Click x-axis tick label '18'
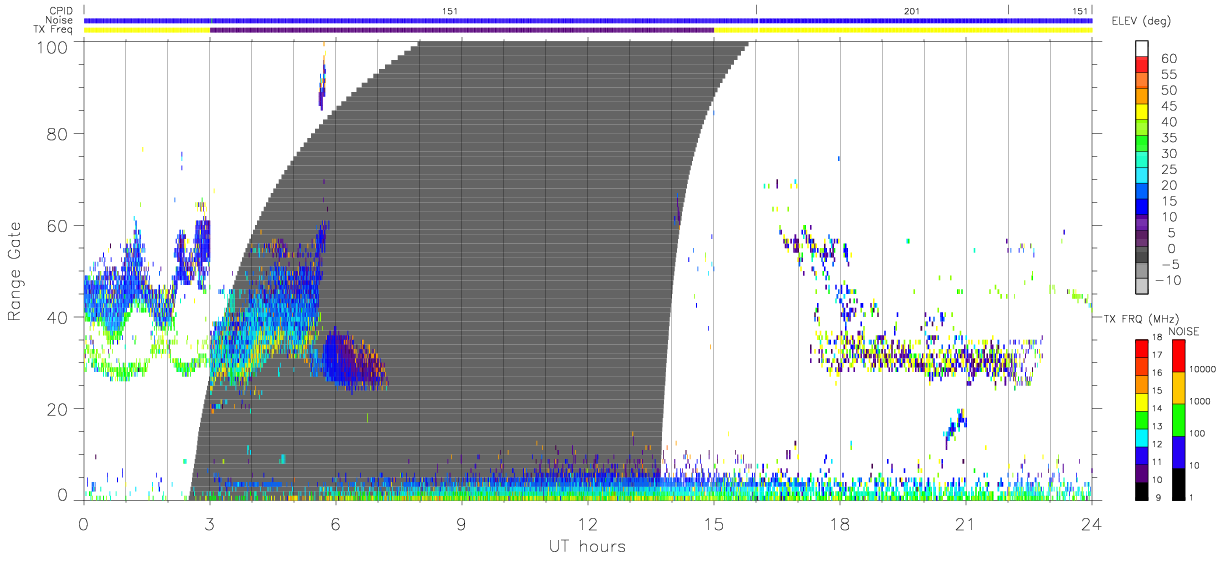The height and width of the screenshot is (567, 1228). (x=840, y=523)
